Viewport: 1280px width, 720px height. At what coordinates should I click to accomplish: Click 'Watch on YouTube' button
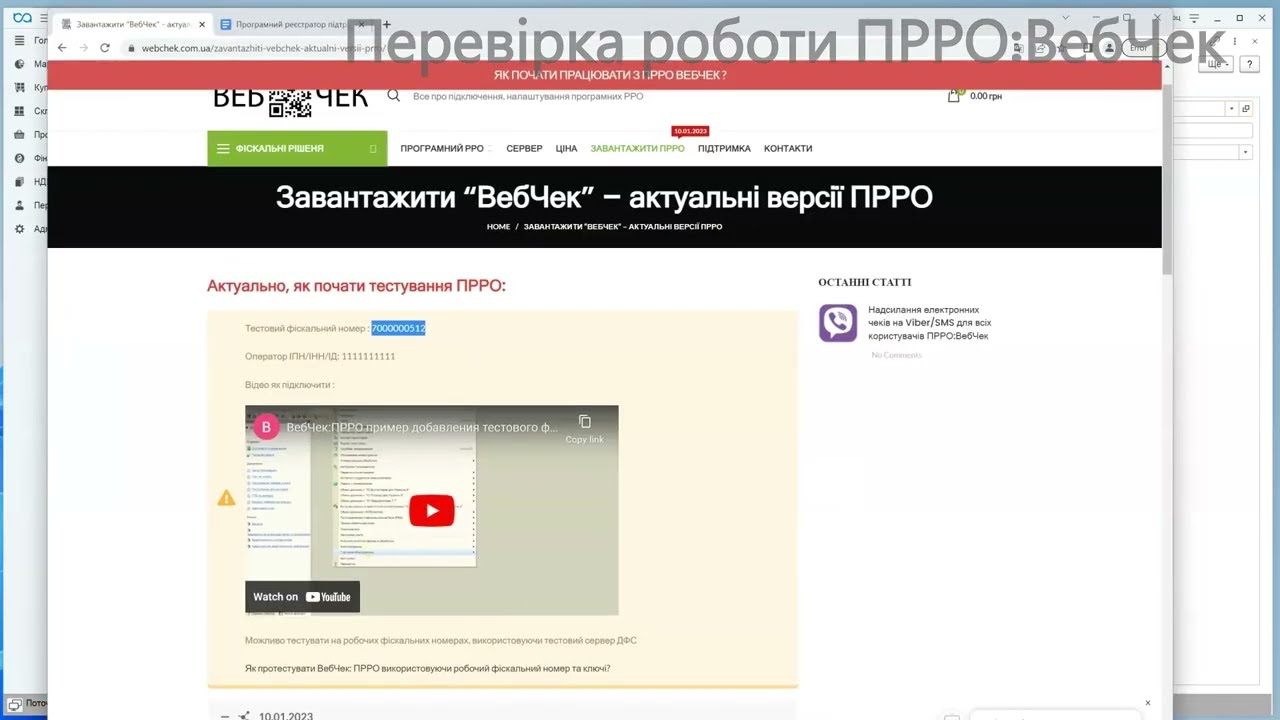pyautogui.click(x=302, y=597)
